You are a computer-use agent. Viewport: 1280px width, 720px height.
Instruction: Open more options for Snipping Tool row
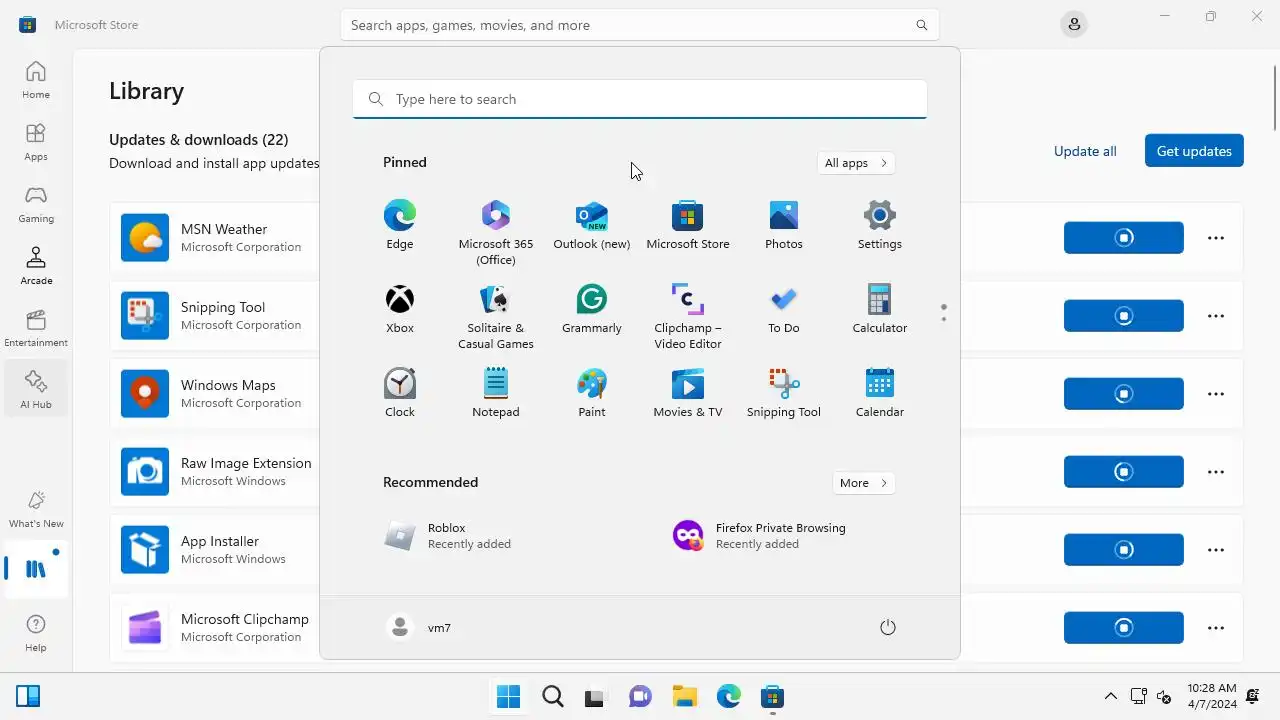click(x=1216, y=316)
